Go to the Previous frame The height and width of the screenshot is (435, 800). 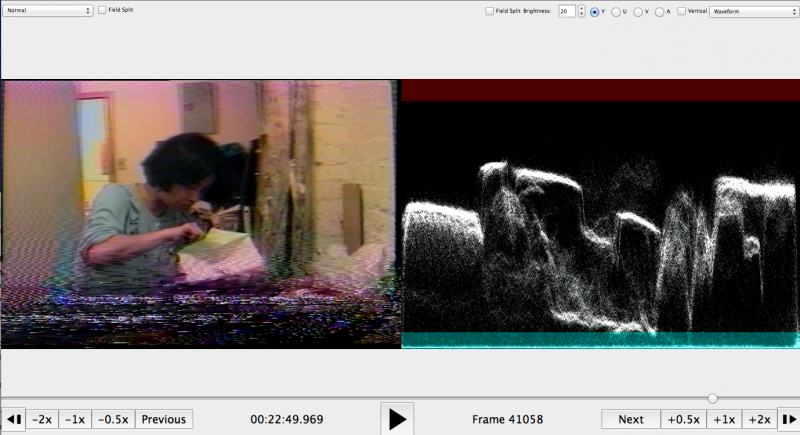[163, 419]
